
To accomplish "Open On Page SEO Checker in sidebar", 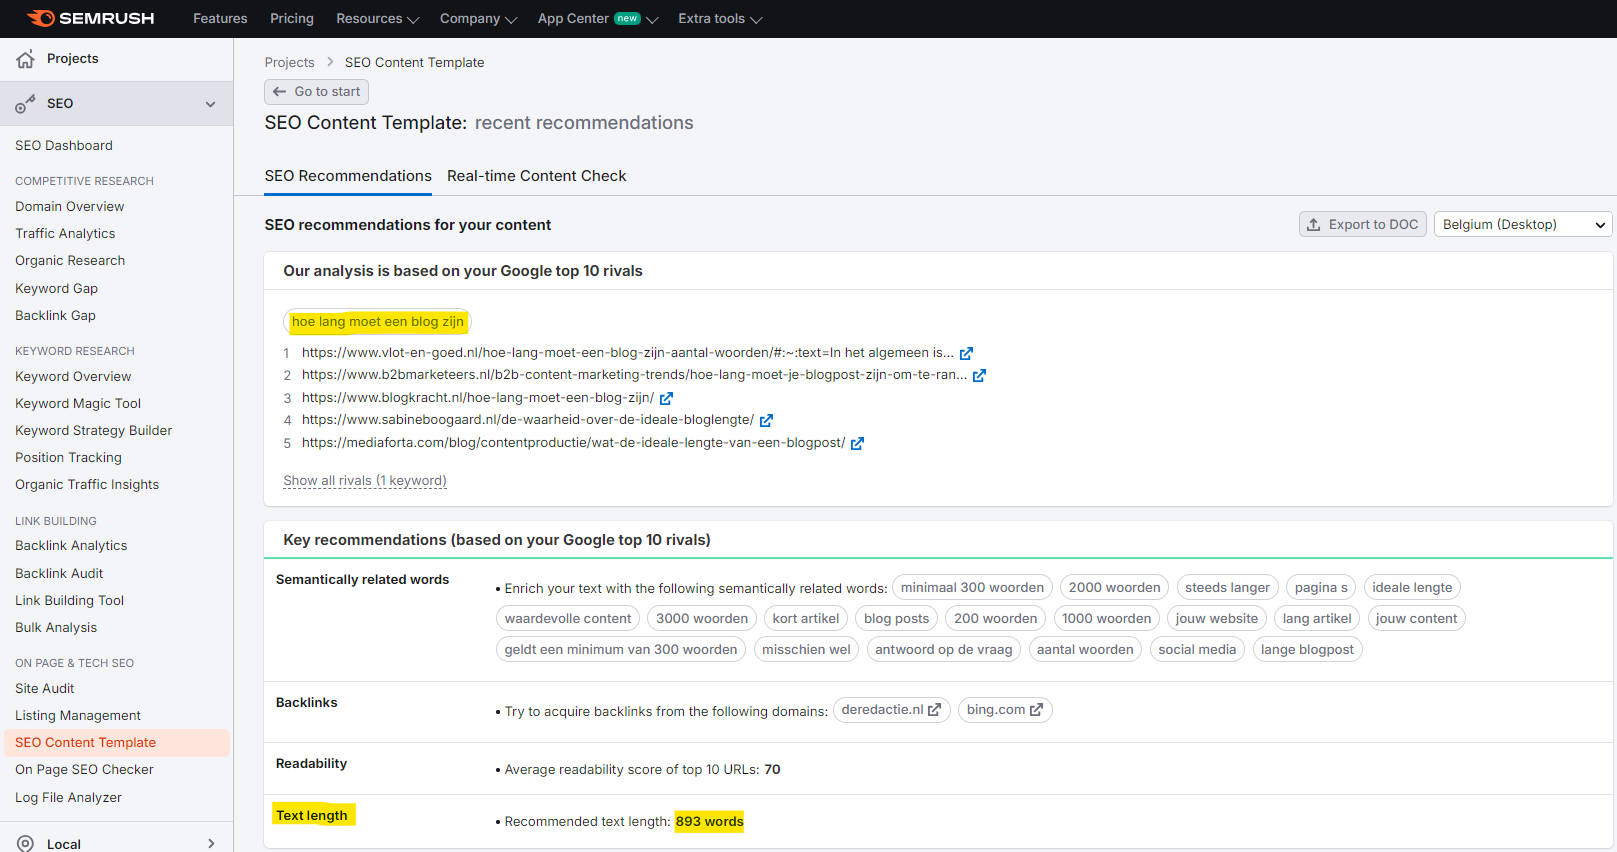I will (x=84, y=770).
